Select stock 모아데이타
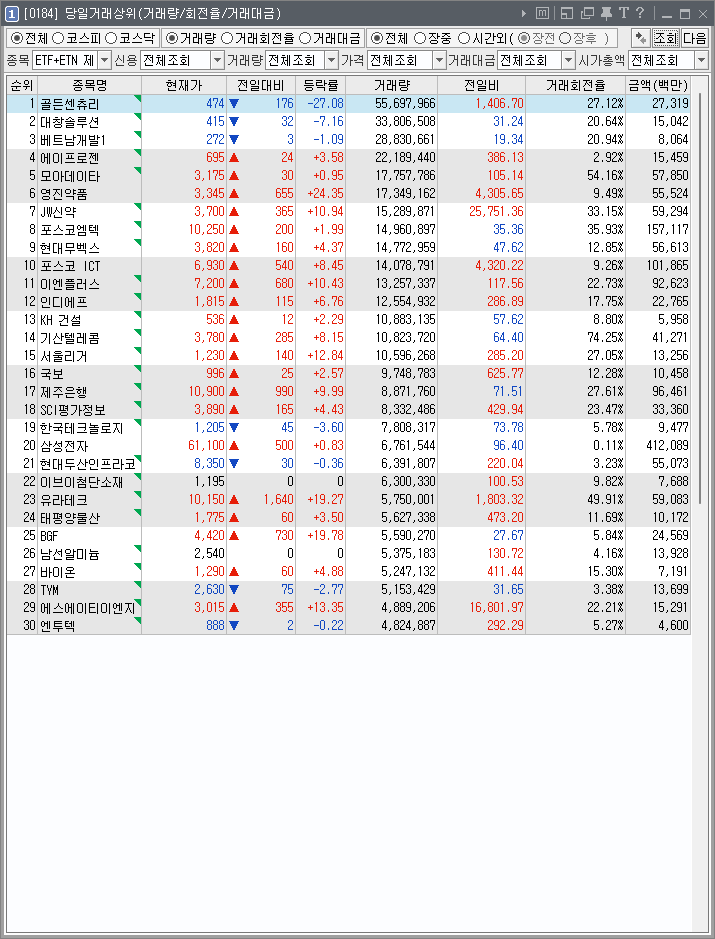The image size is (715, 939). pyautogui.click(x=69, y=176)
